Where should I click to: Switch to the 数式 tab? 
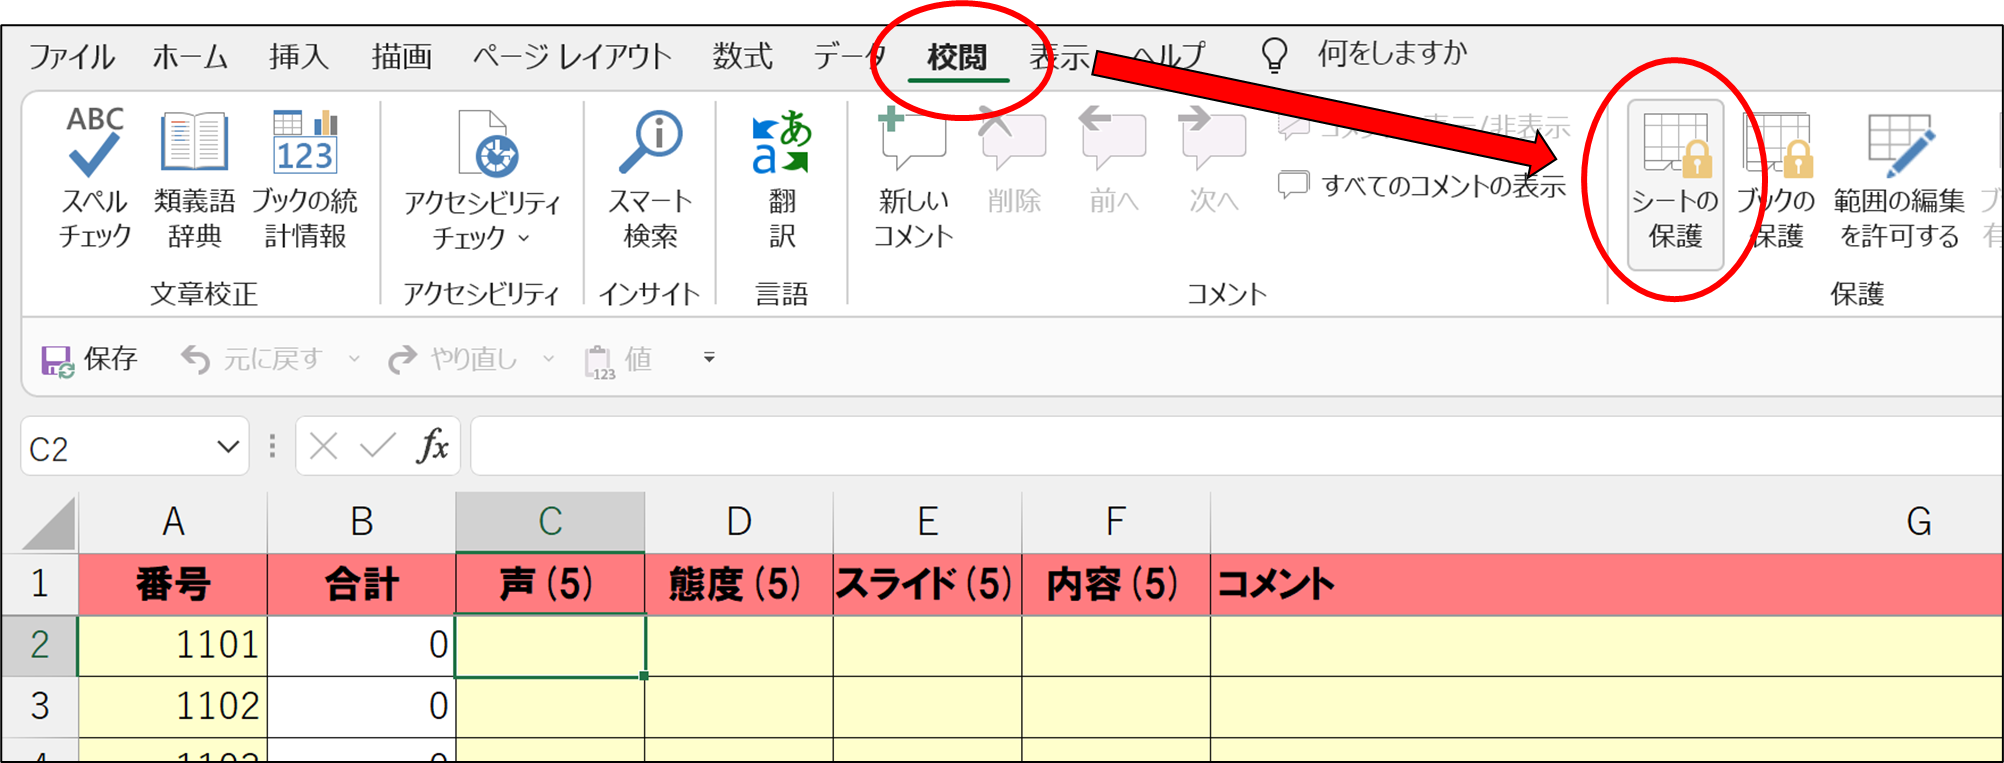pos(743,56)
